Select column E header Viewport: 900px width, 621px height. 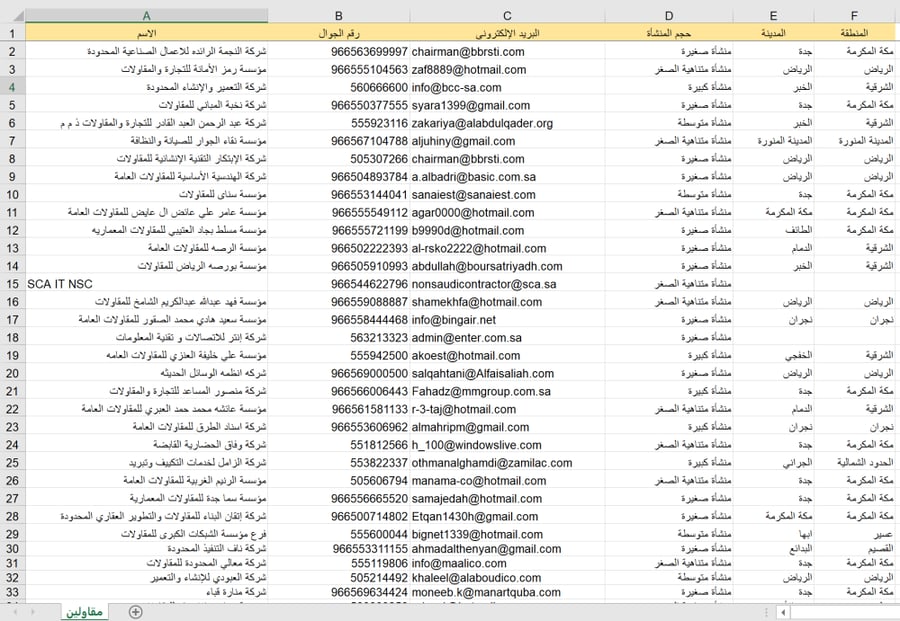773,16
